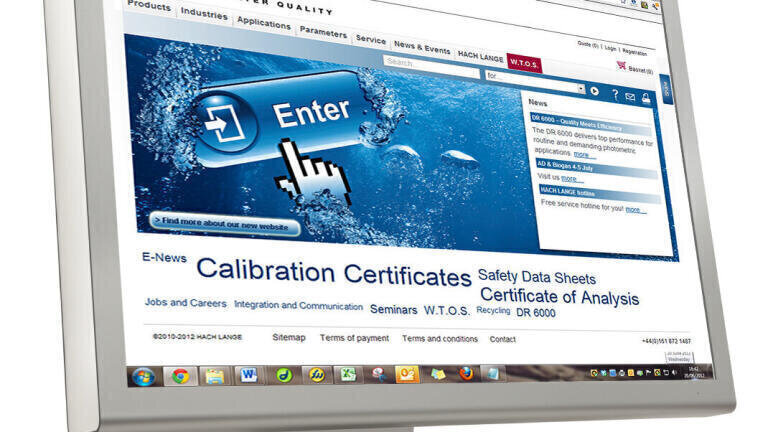This screenshot has height=432, width=768.
Task: Open Jobs and Careers tag link
Action: tap(186, 303)
